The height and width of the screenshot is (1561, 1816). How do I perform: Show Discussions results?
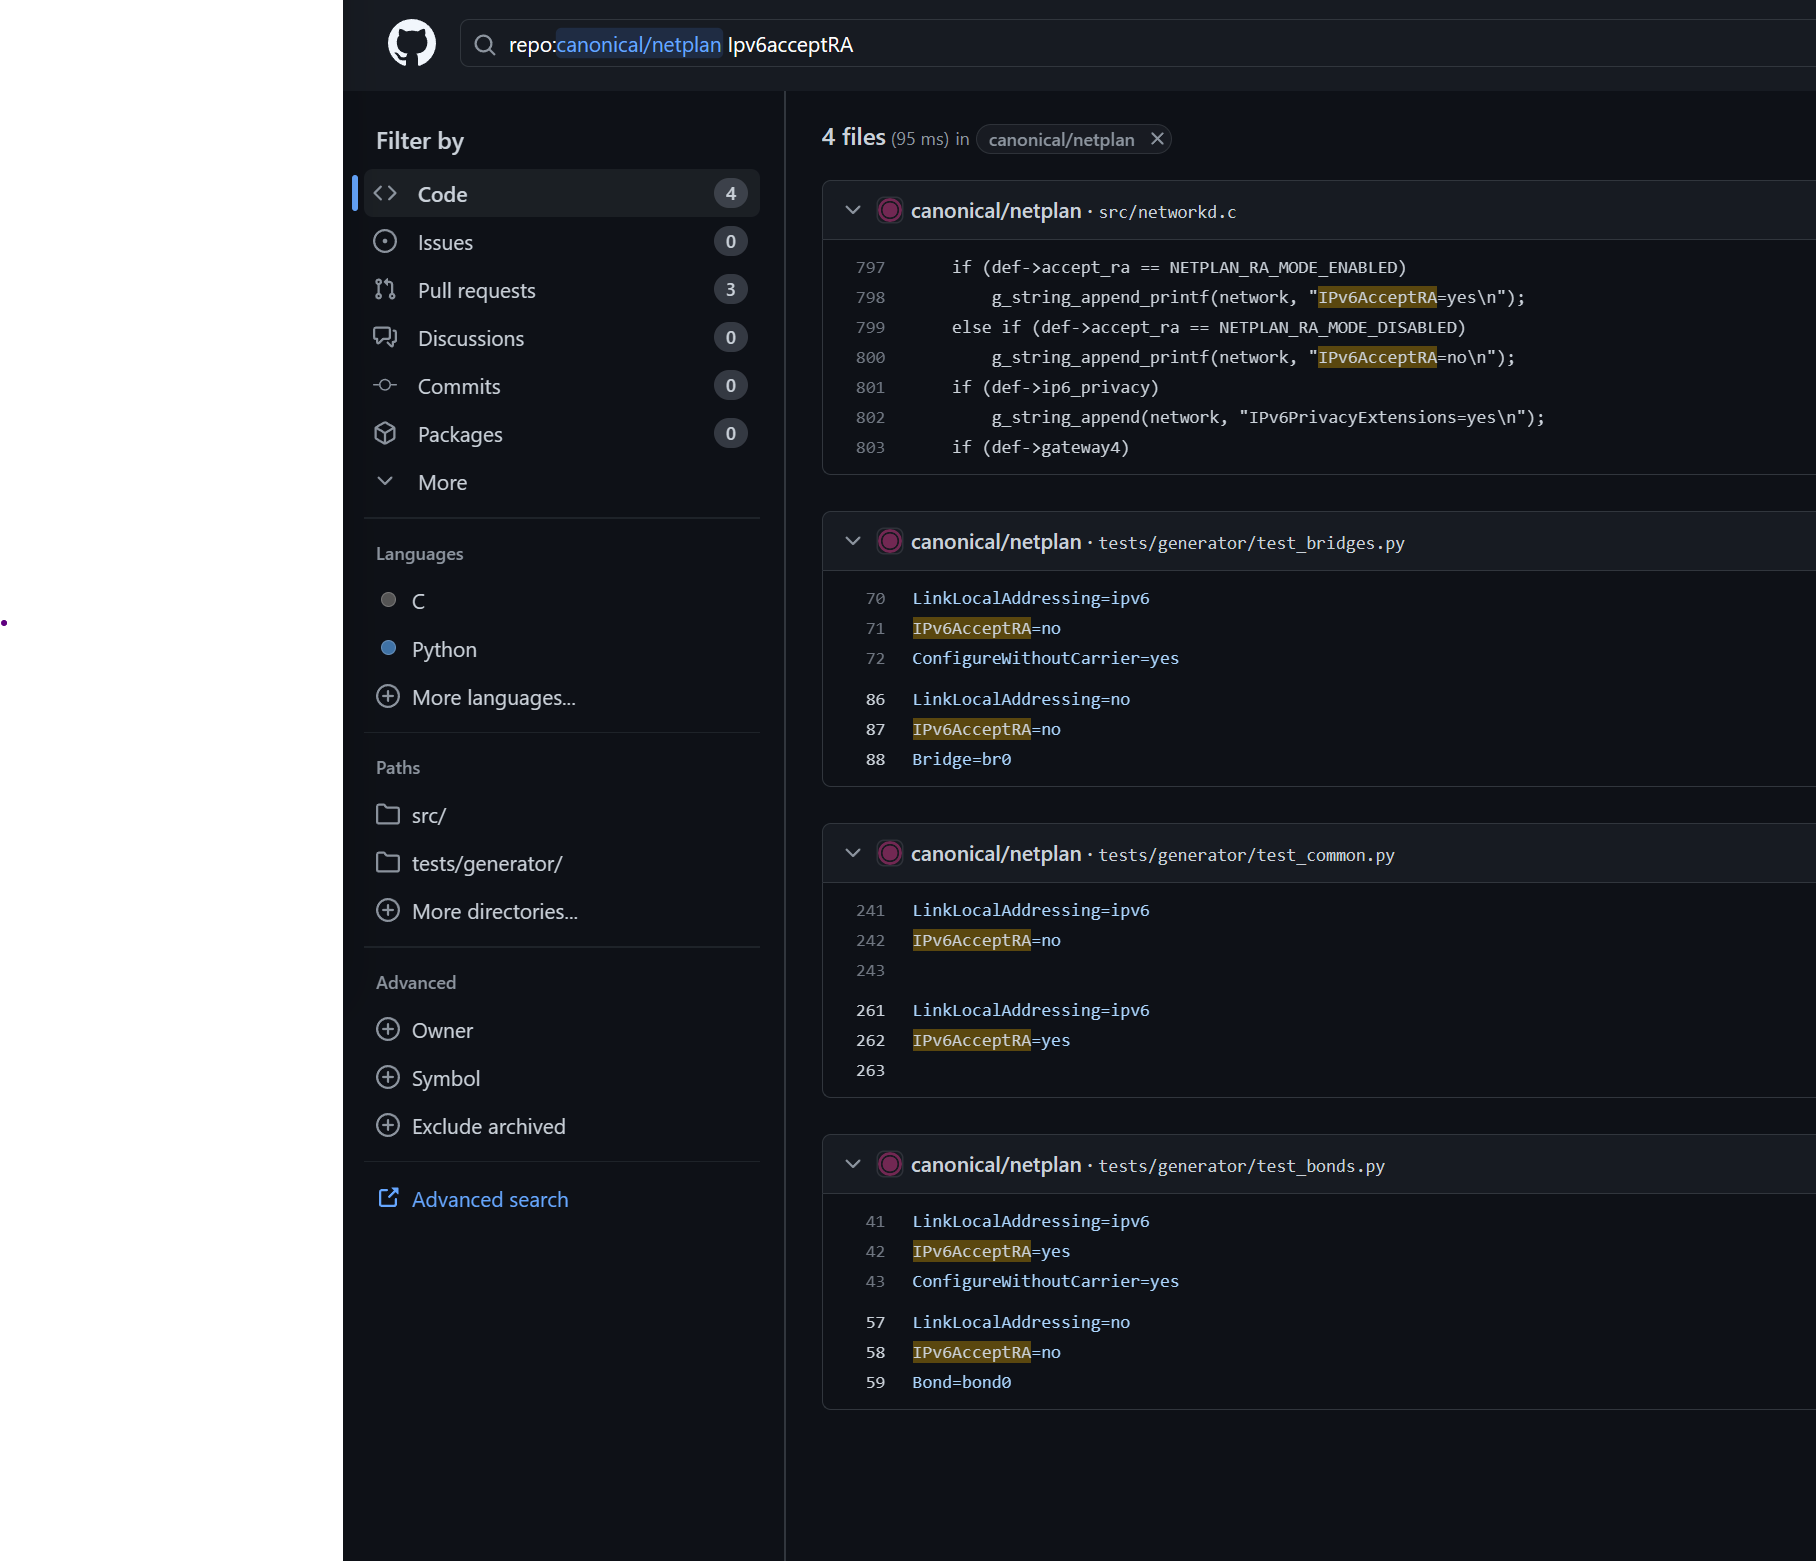coord(470,338)
